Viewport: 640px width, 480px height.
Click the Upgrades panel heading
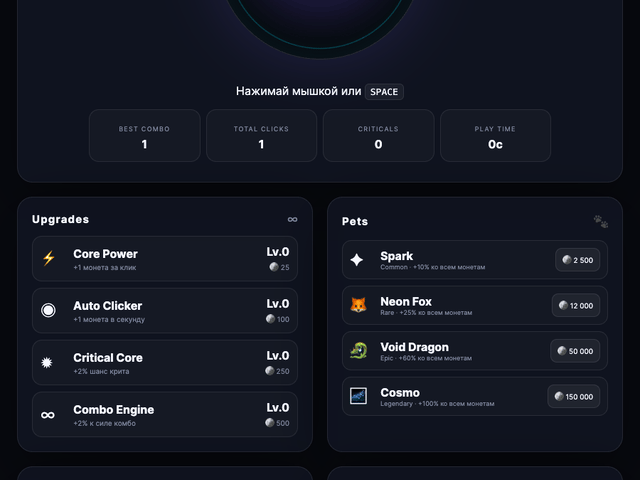point(60,220)
